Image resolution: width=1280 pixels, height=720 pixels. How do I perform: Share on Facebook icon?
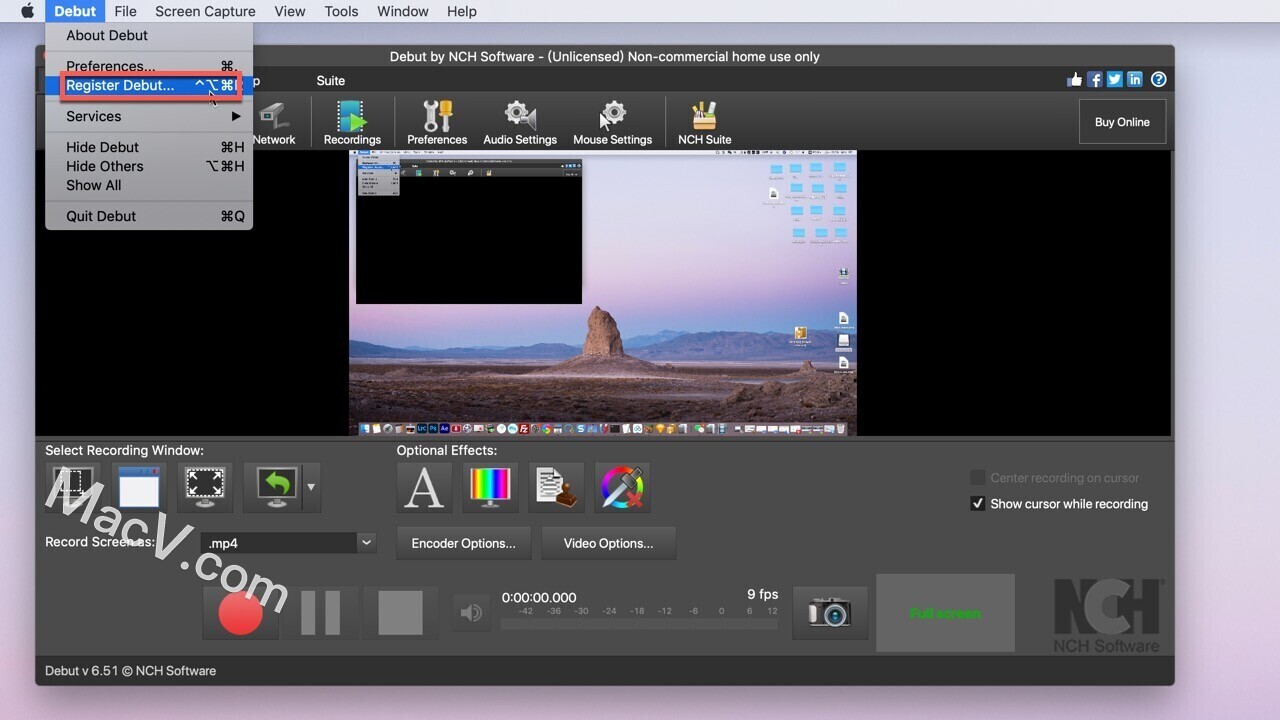click(1094, 80)
